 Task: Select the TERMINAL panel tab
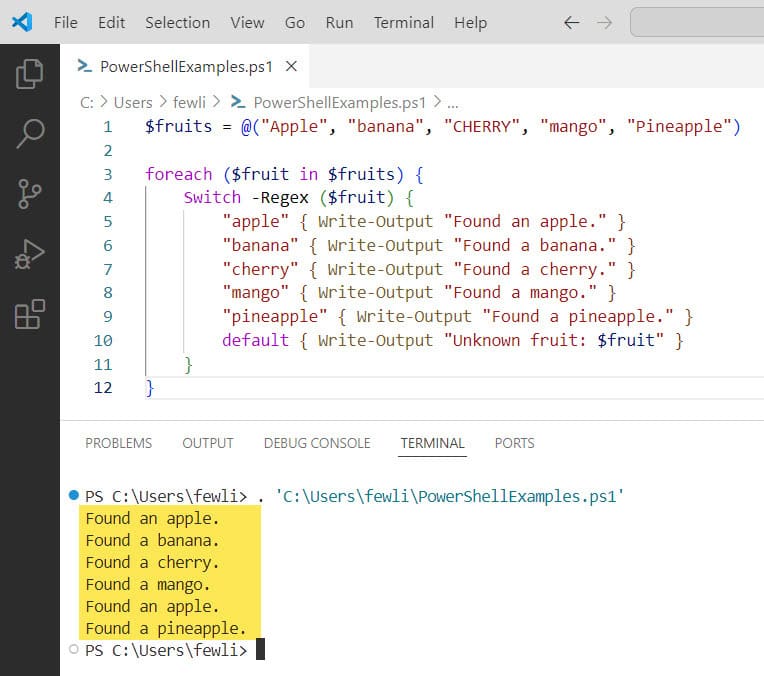[x=432, y=443]
